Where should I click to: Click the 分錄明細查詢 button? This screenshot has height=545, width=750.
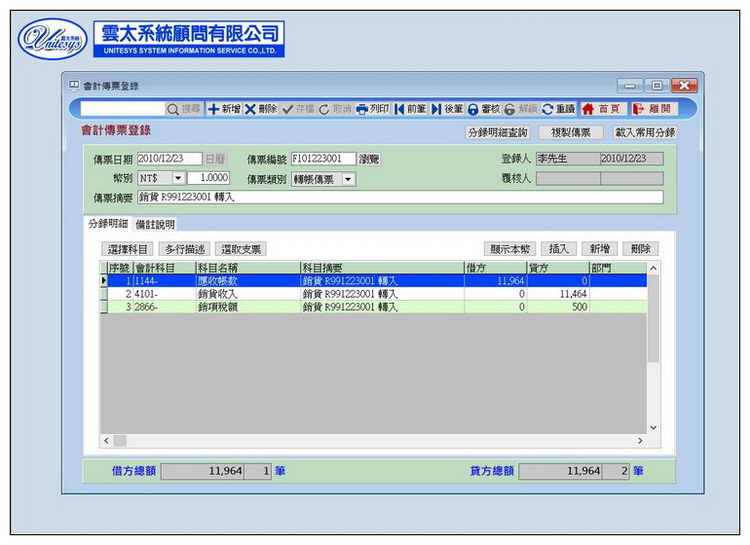(498, 132)
